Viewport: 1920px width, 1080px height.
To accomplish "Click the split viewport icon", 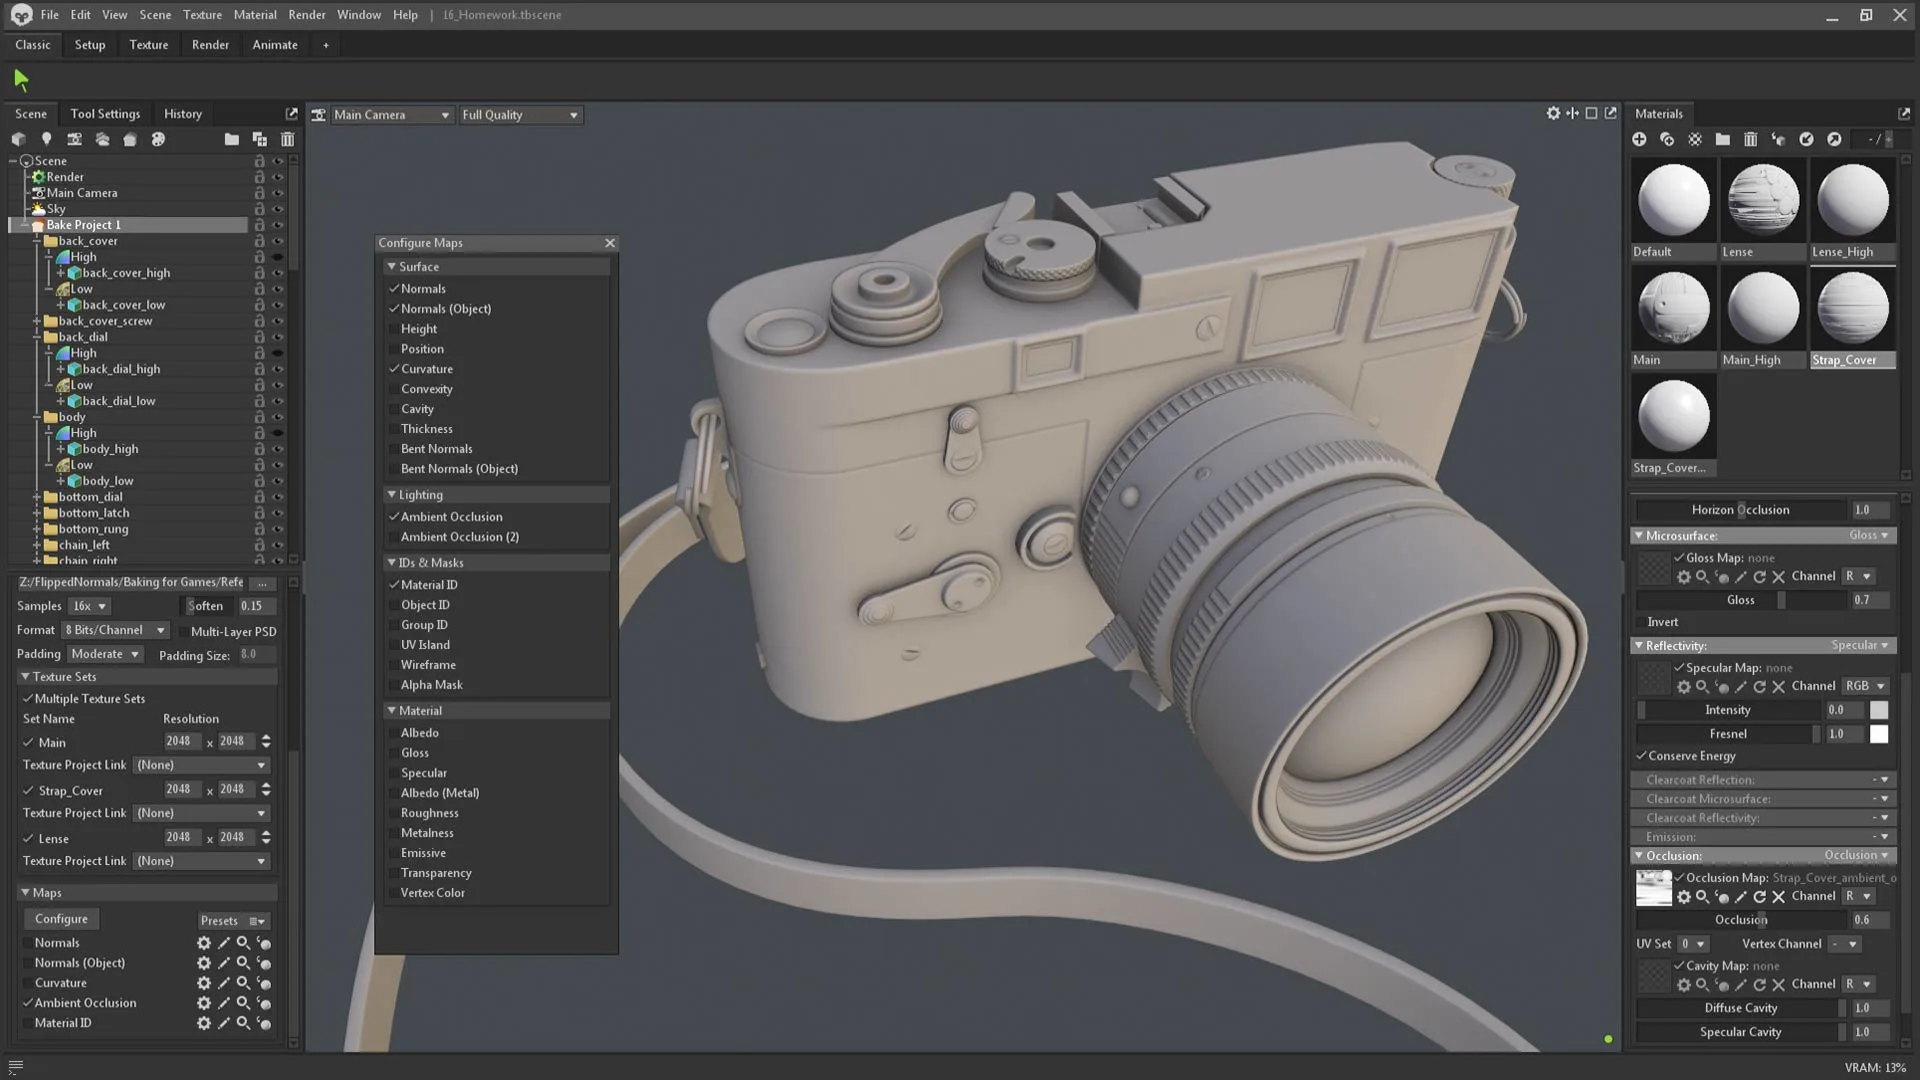I will pyautogui.click(x=1572, y=113).
